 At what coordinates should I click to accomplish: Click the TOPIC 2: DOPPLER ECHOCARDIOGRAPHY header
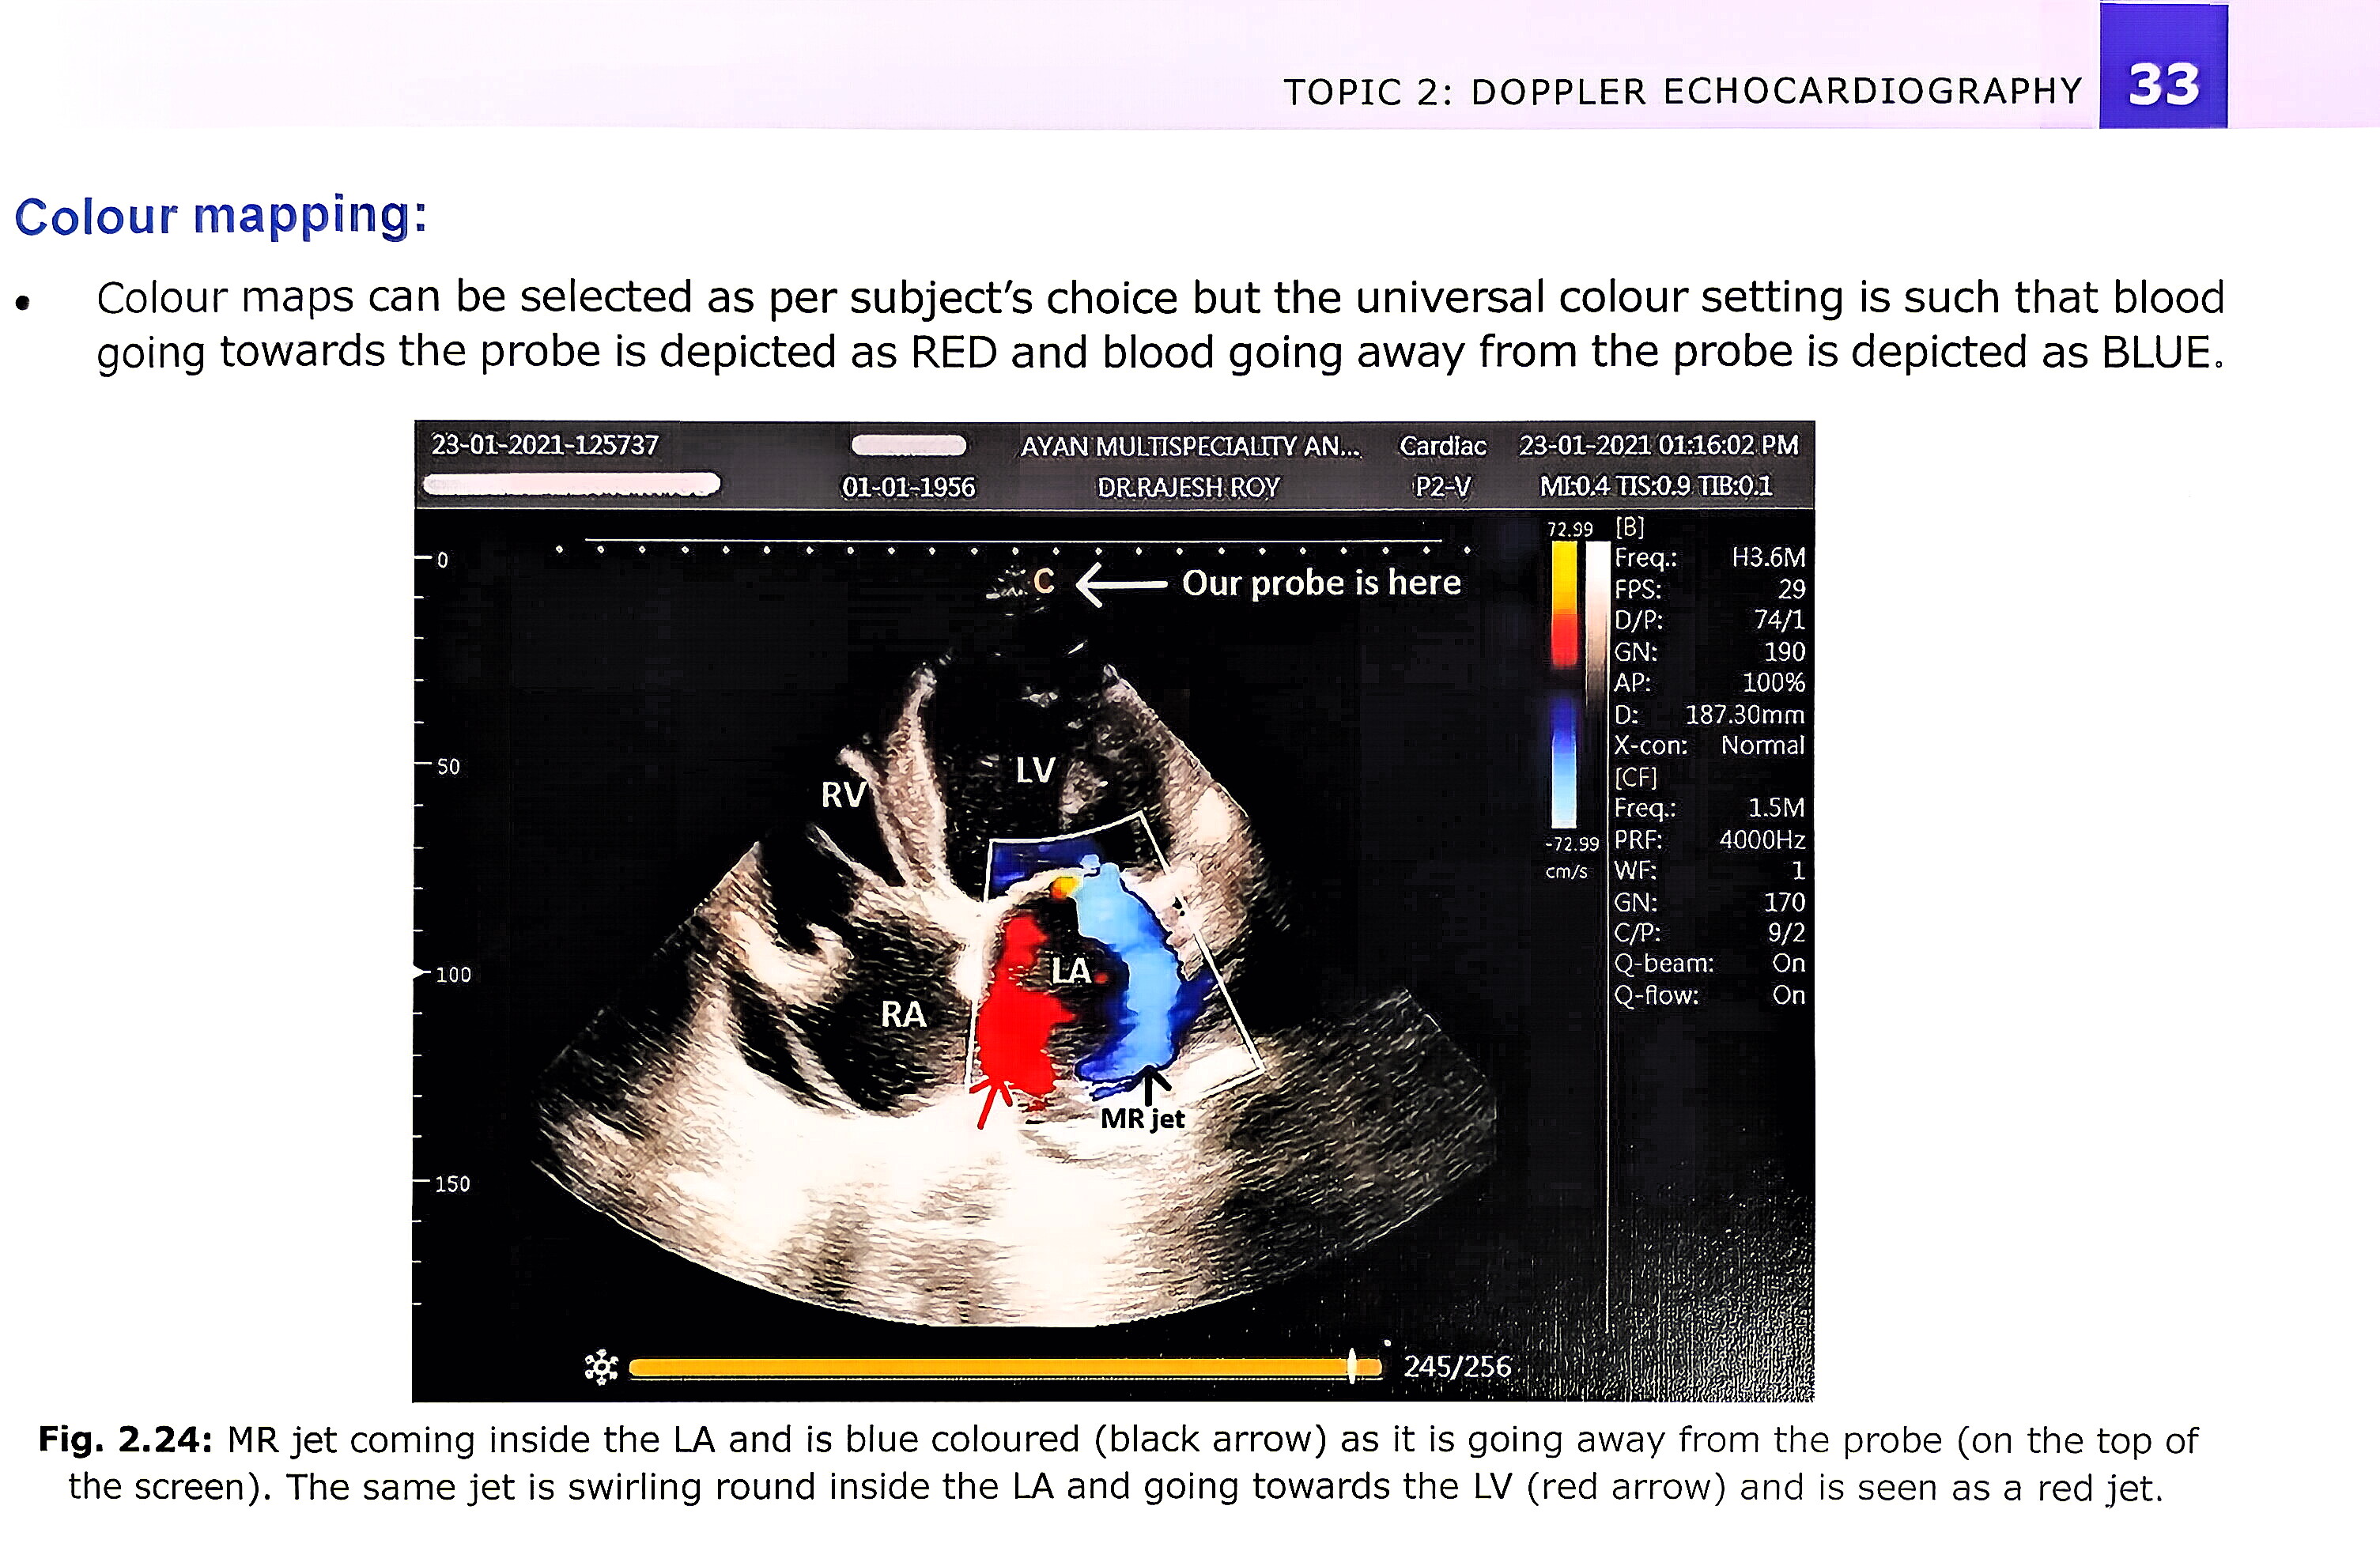tap(1683, 92)
